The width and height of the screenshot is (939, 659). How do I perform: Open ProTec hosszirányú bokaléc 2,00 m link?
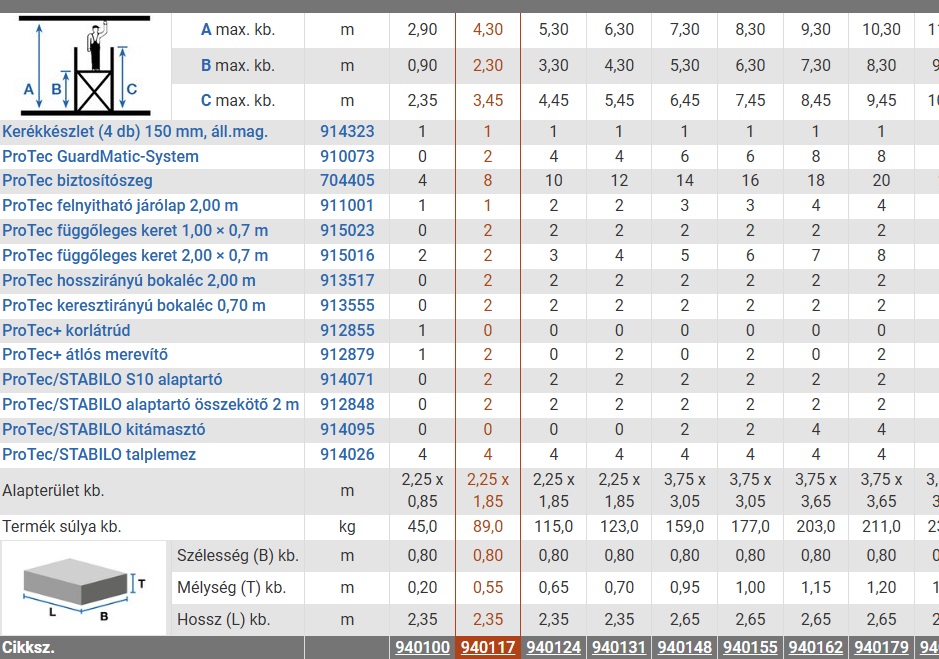129,280
